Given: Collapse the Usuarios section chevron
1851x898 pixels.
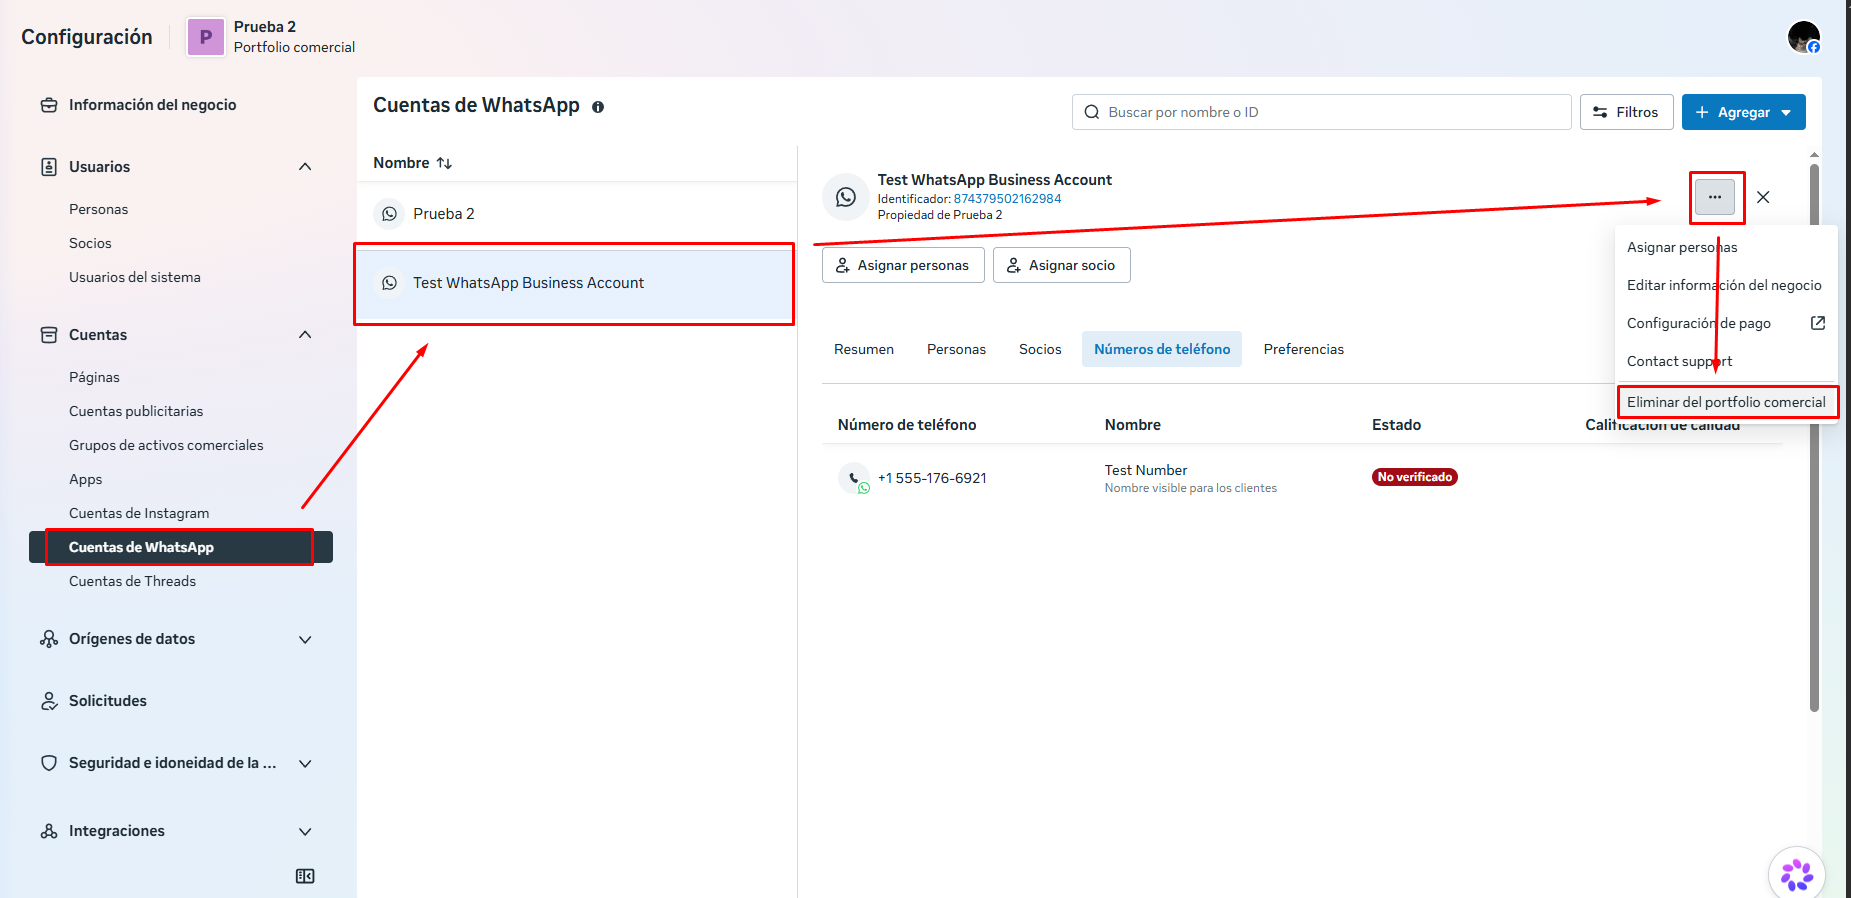Looking at the screenshot, I should [305, 167].
